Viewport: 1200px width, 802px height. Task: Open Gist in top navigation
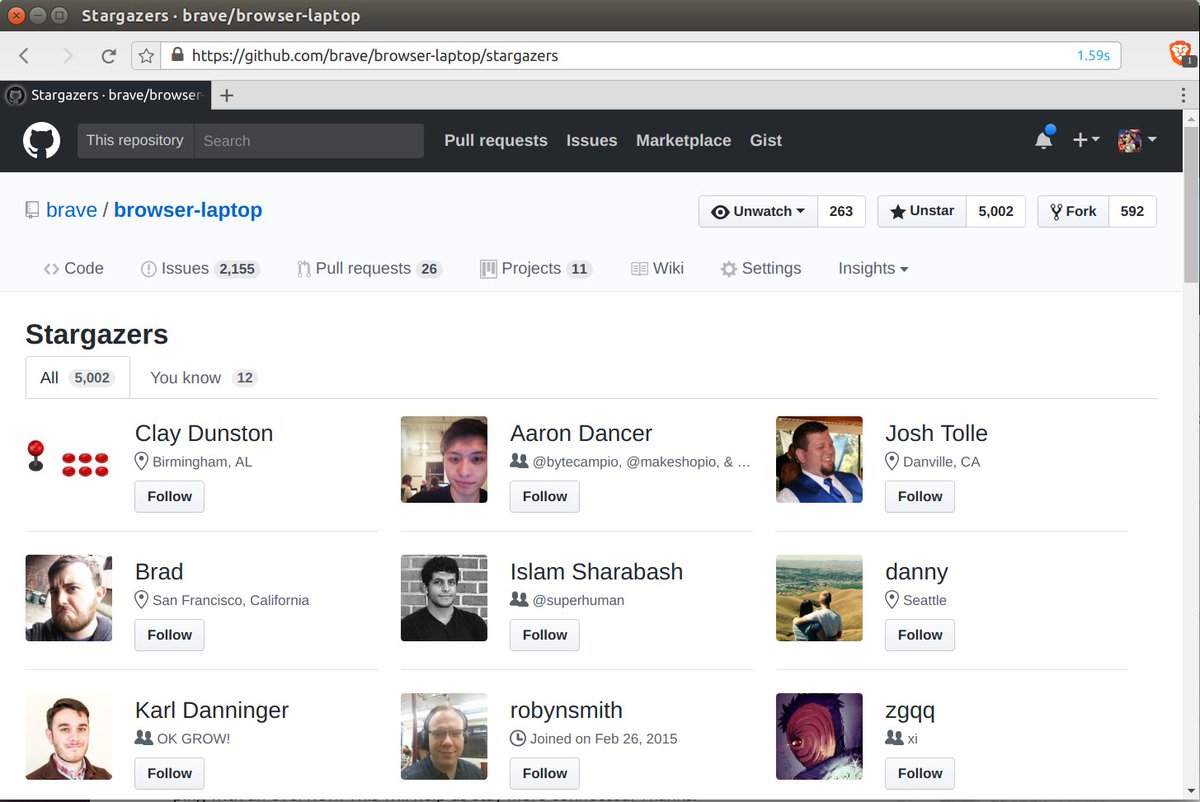point(766,141)
